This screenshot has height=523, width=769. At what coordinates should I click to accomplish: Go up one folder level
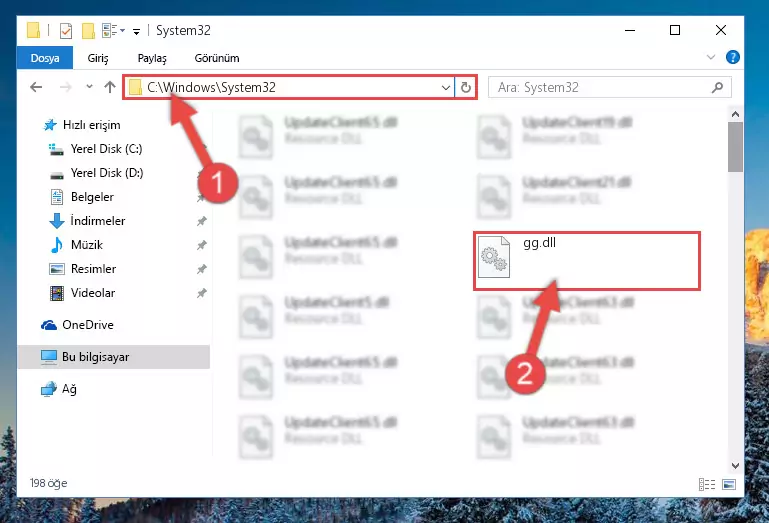coord(110,87)
